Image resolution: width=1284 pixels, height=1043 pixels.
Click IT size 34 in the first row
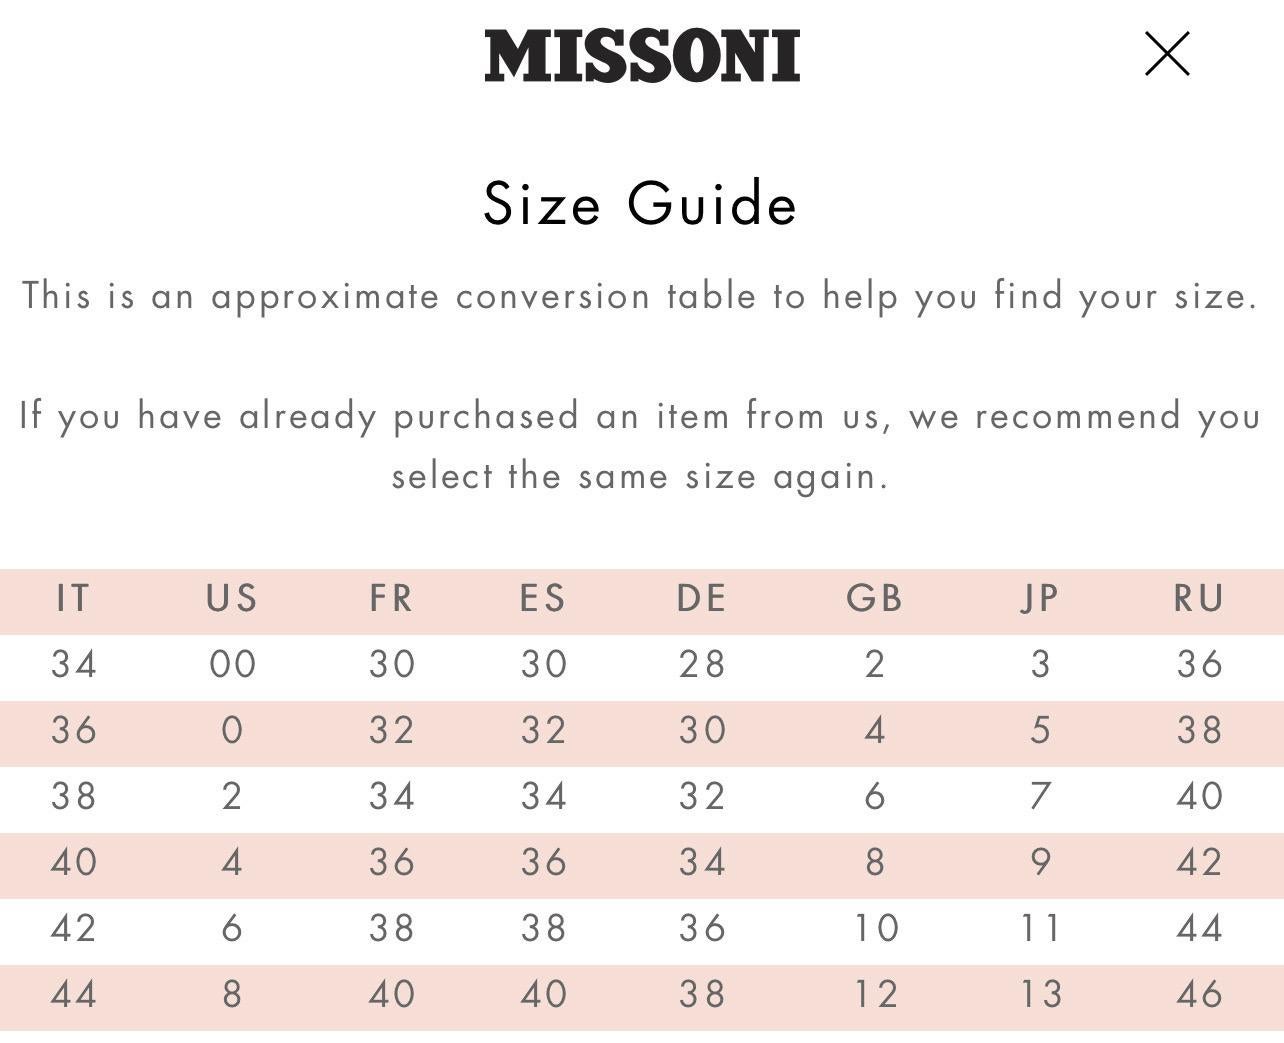pos(74,664)
